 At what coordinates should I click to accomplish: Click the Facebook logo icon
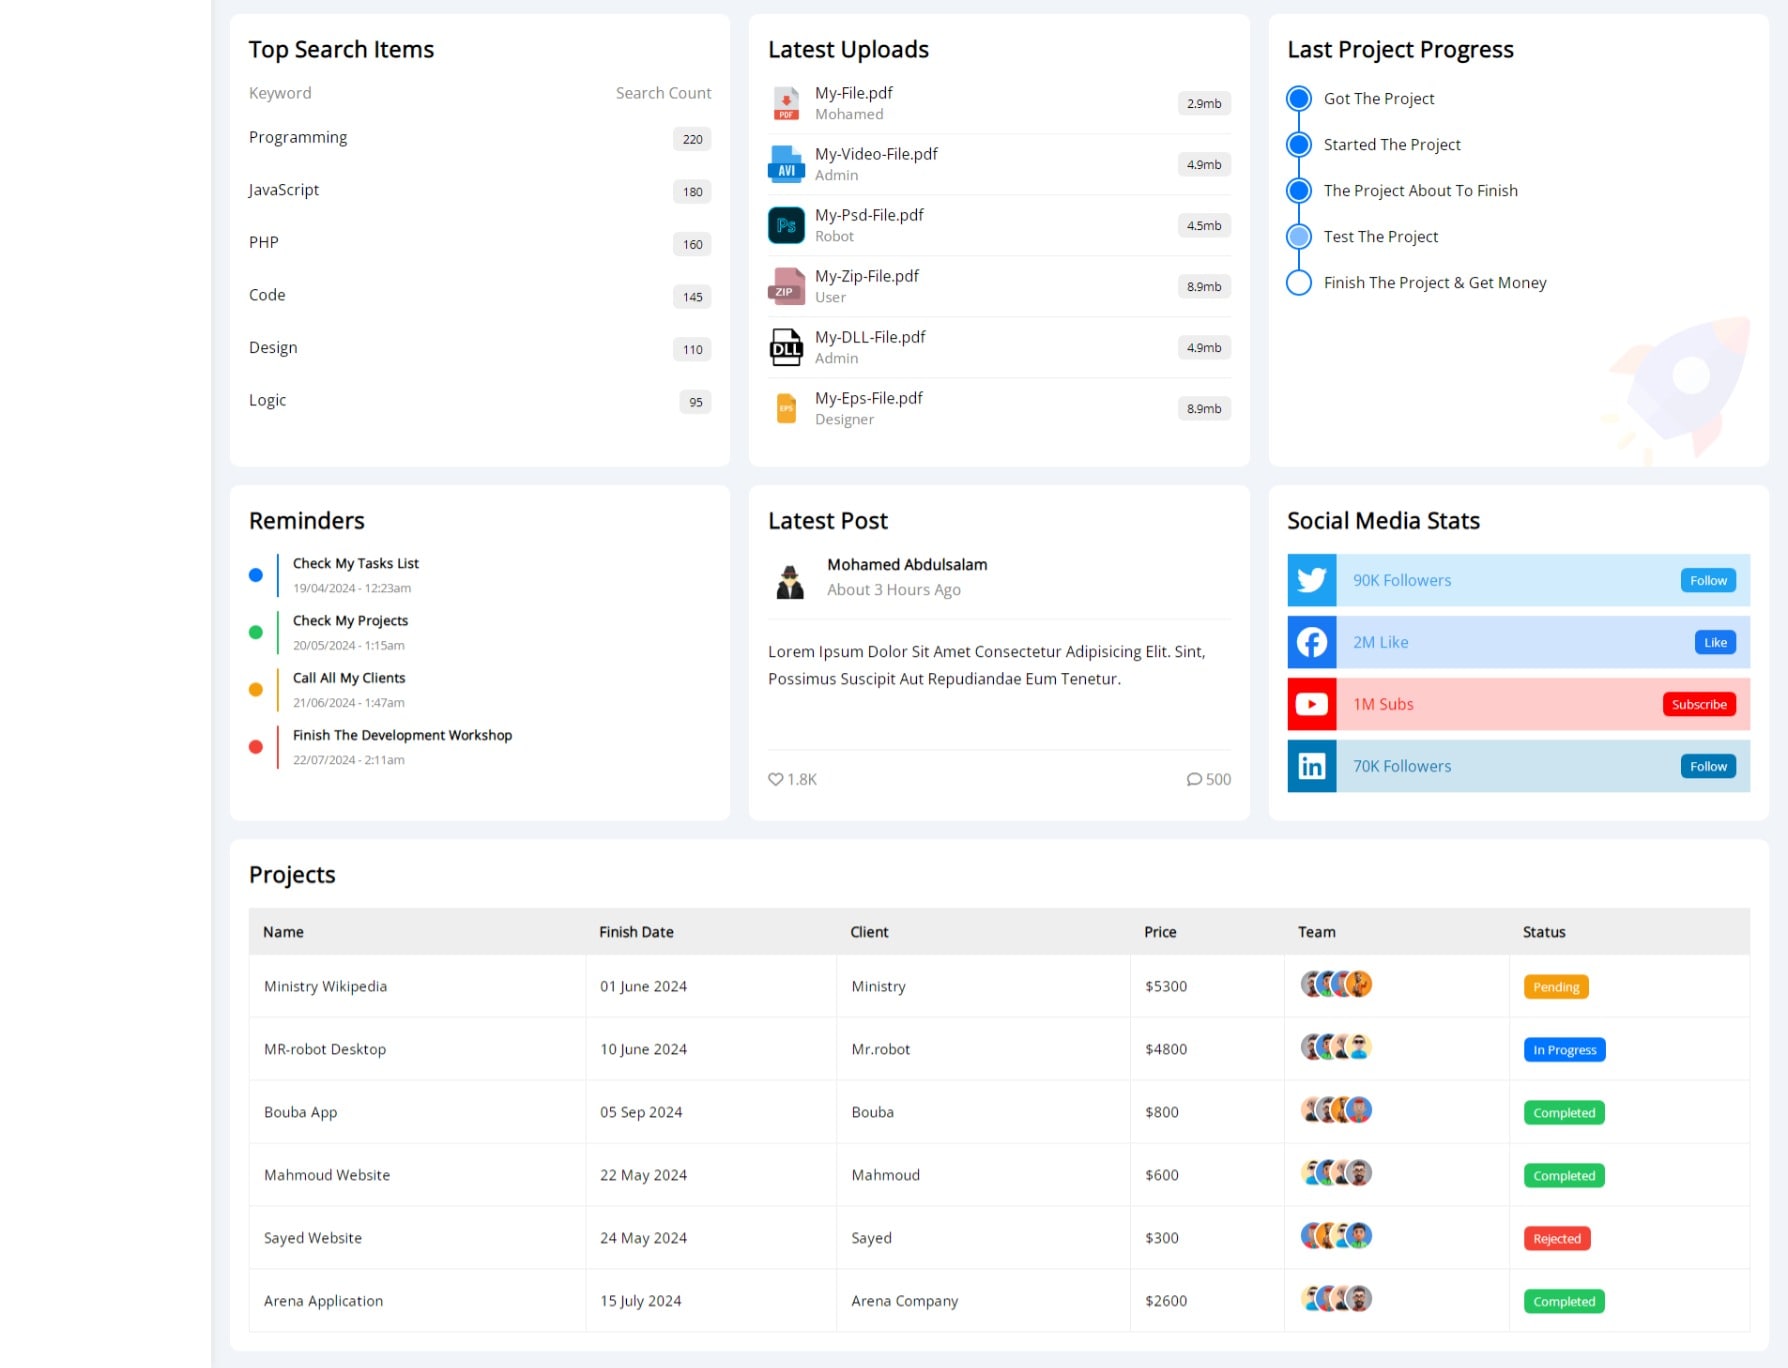click(1311, 642)
